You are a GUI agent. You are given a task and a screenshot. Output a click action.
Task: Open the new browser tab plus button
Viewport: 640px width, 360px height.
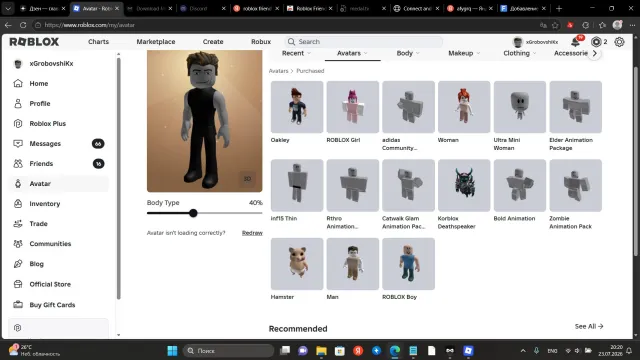[559, 8]
